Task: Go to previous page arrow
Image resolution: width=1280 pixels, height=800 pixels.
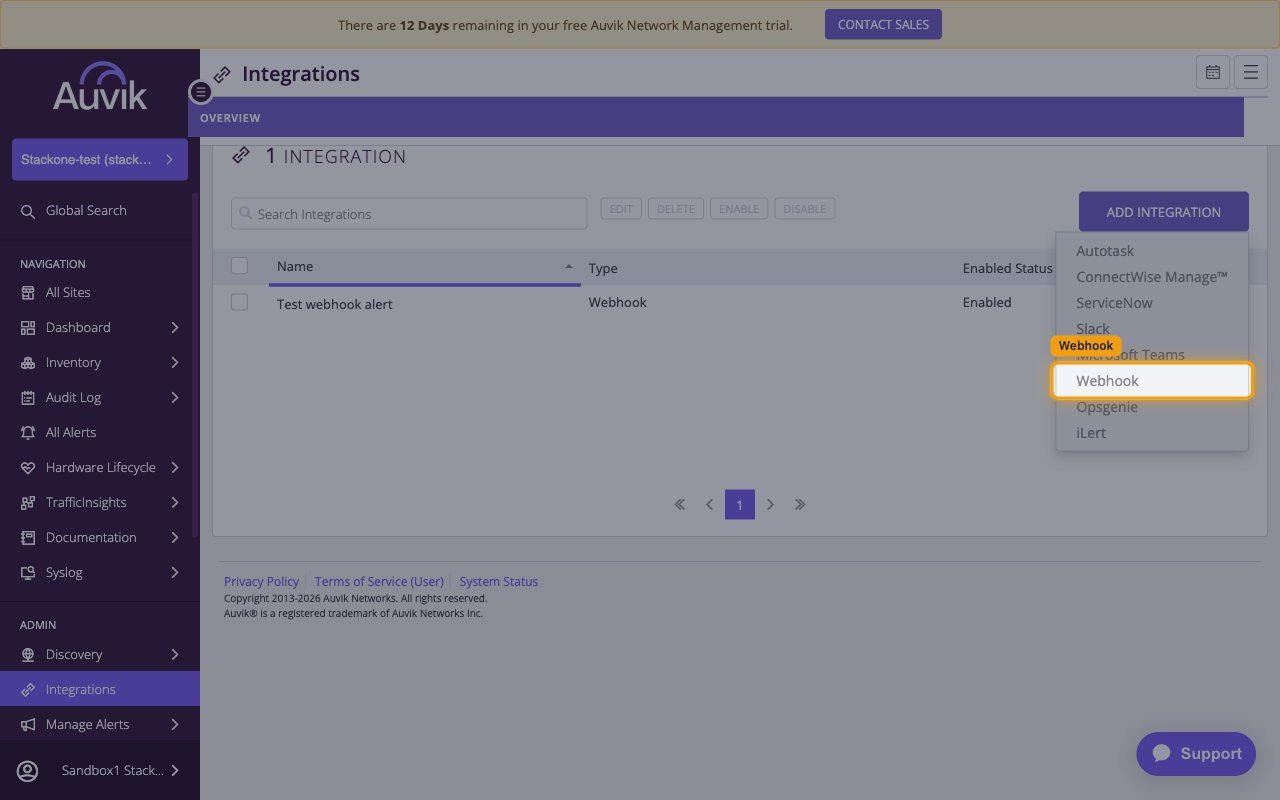Action: [710, 505]
